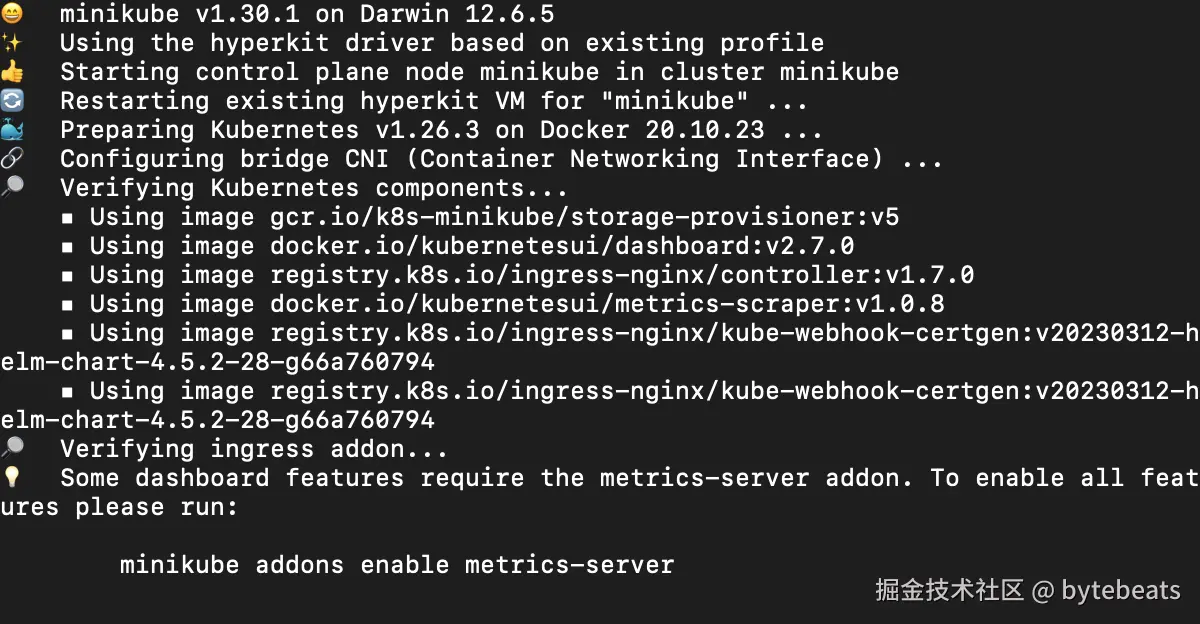Viewport: 1200px width, 624px height.
Task: Click the smiley emoji beside minikube v1.30.1
Action: coord(11,14)
